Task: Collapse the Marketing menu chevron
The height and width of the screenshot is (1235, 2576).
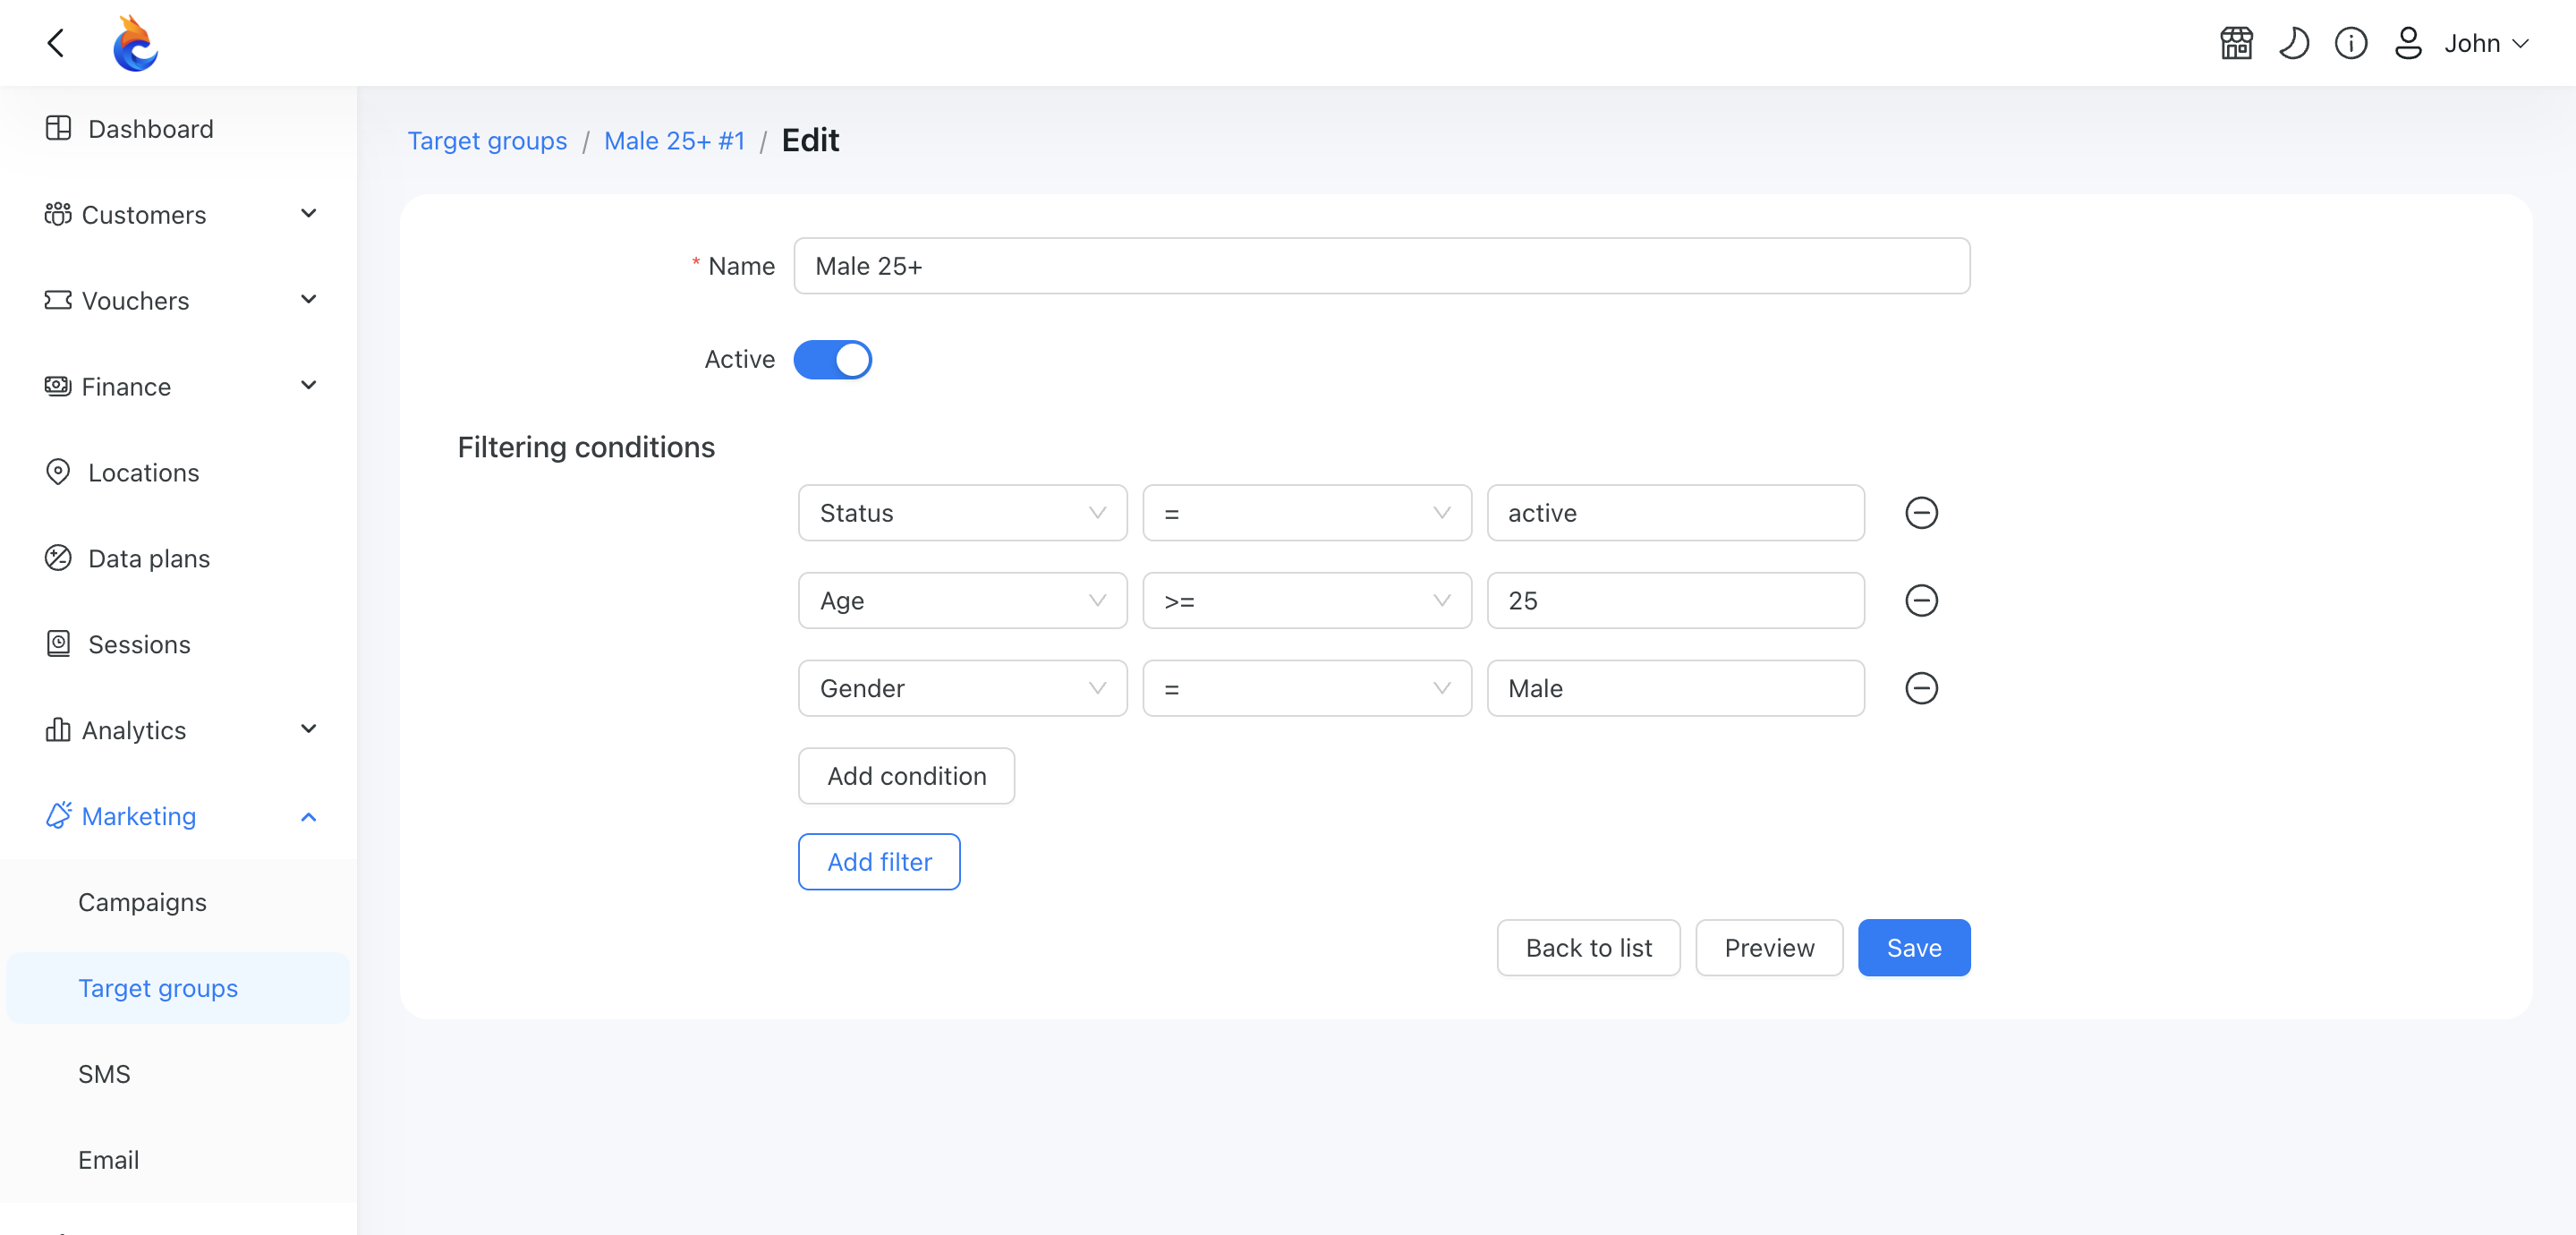Action: pyautogui.click(x=309, y=816)
